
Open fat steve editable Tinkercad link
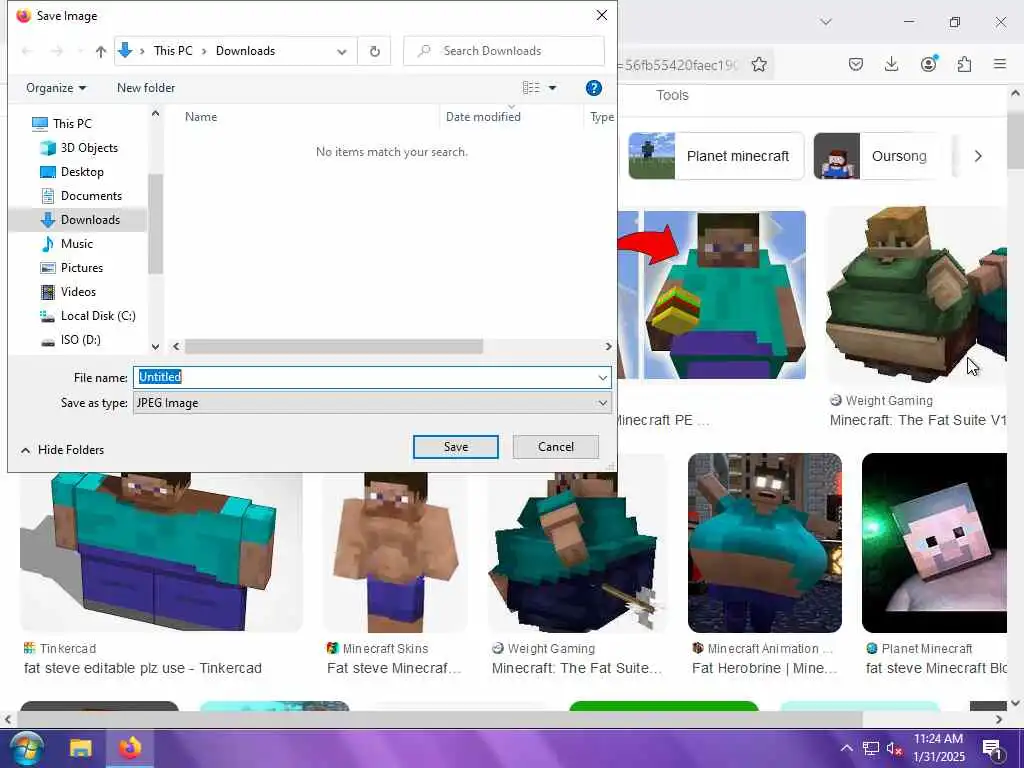coord(142,668)
